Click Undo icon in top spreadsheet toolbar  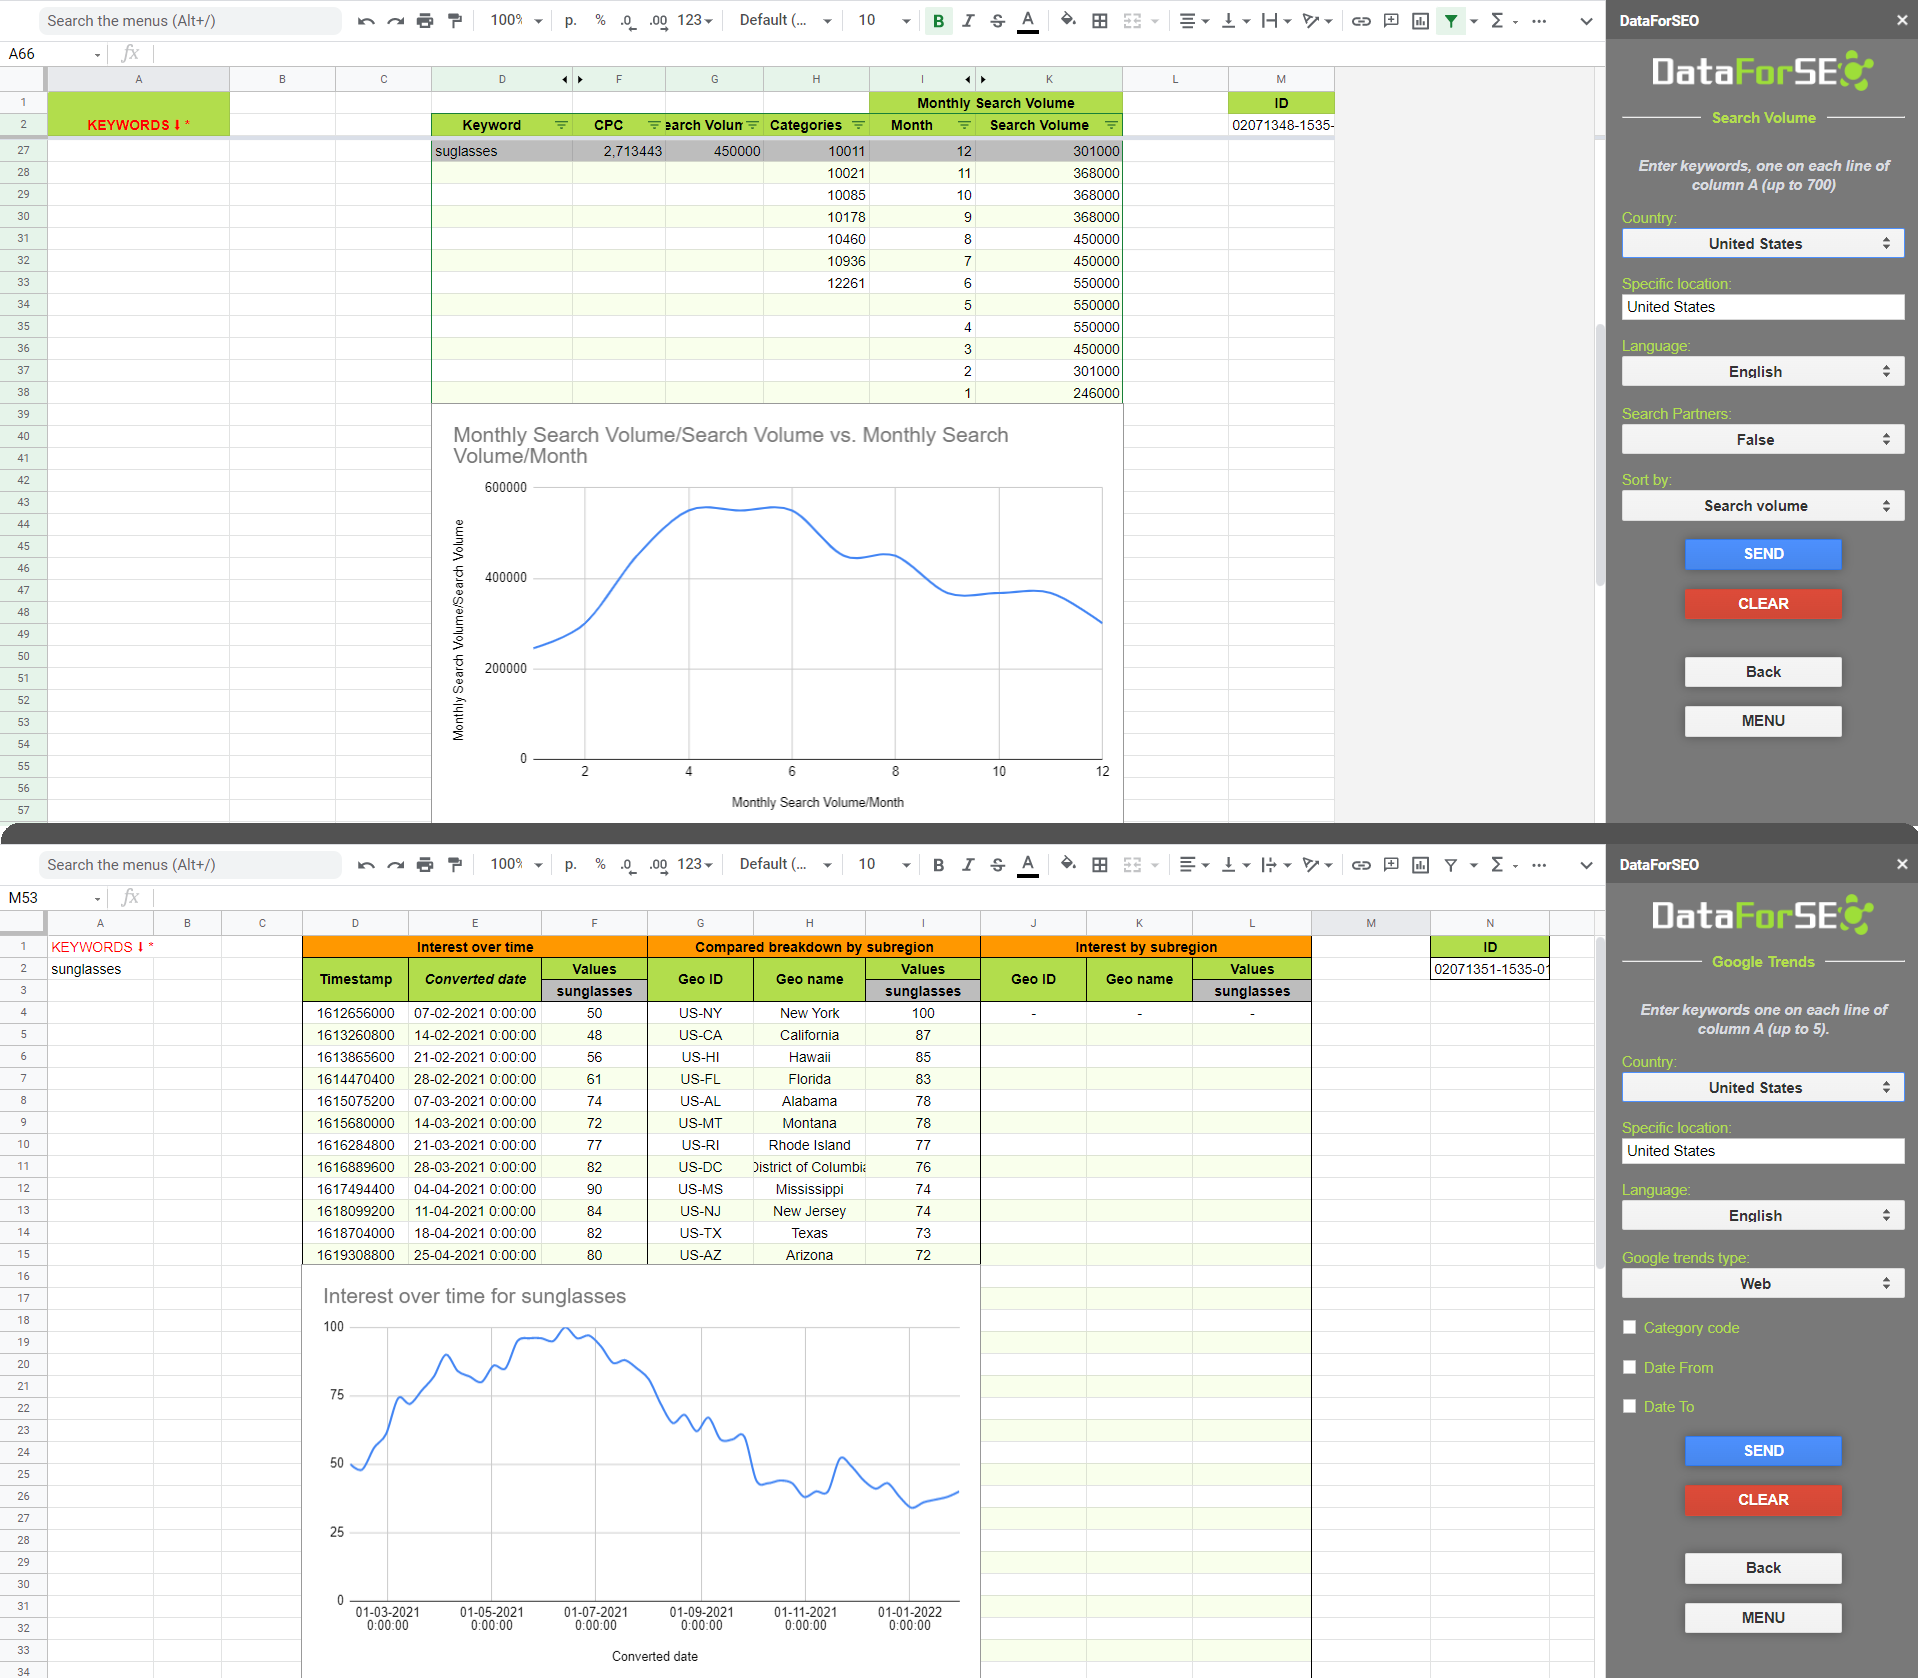tap(366, 21)
